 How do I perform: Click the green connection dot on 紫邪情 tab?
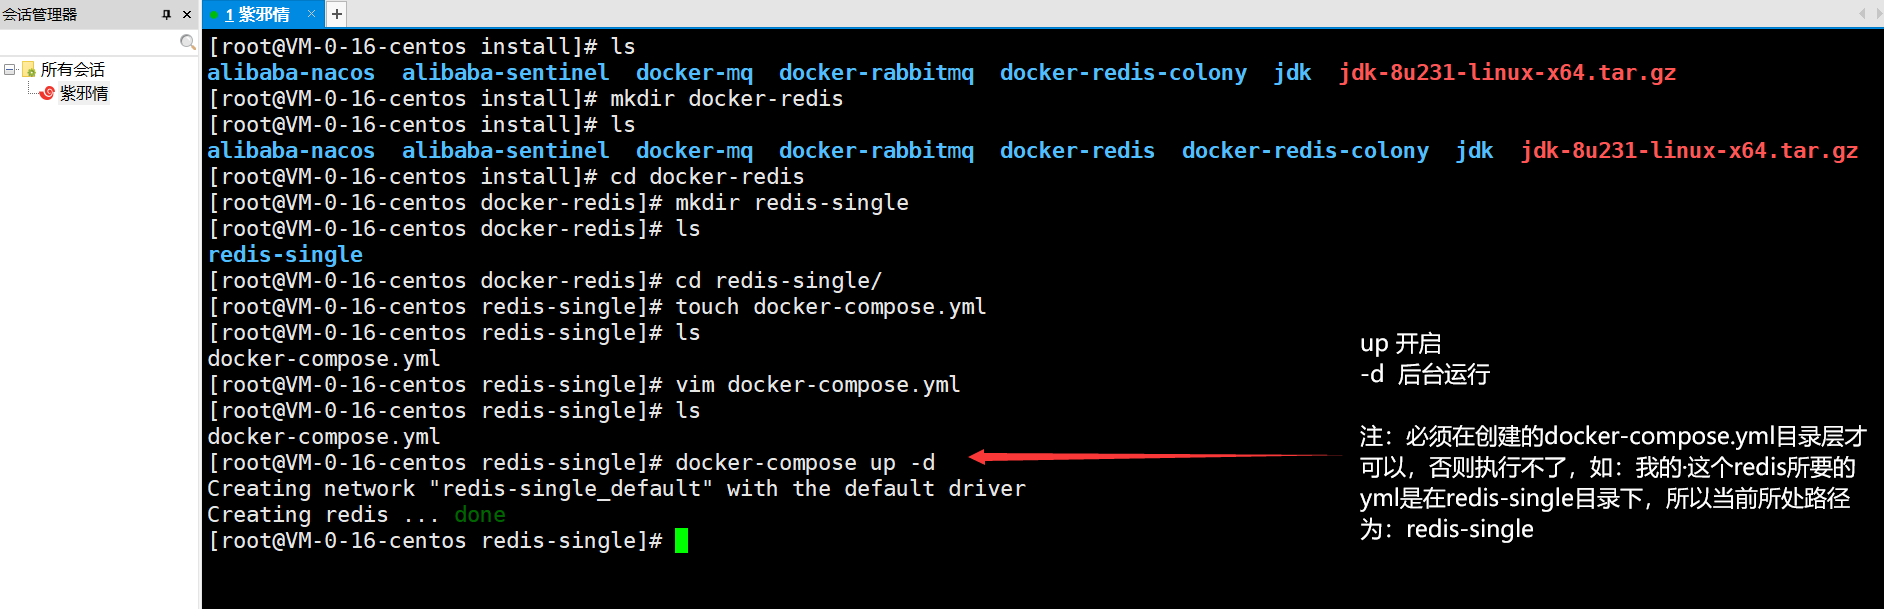tap(214, 15)
